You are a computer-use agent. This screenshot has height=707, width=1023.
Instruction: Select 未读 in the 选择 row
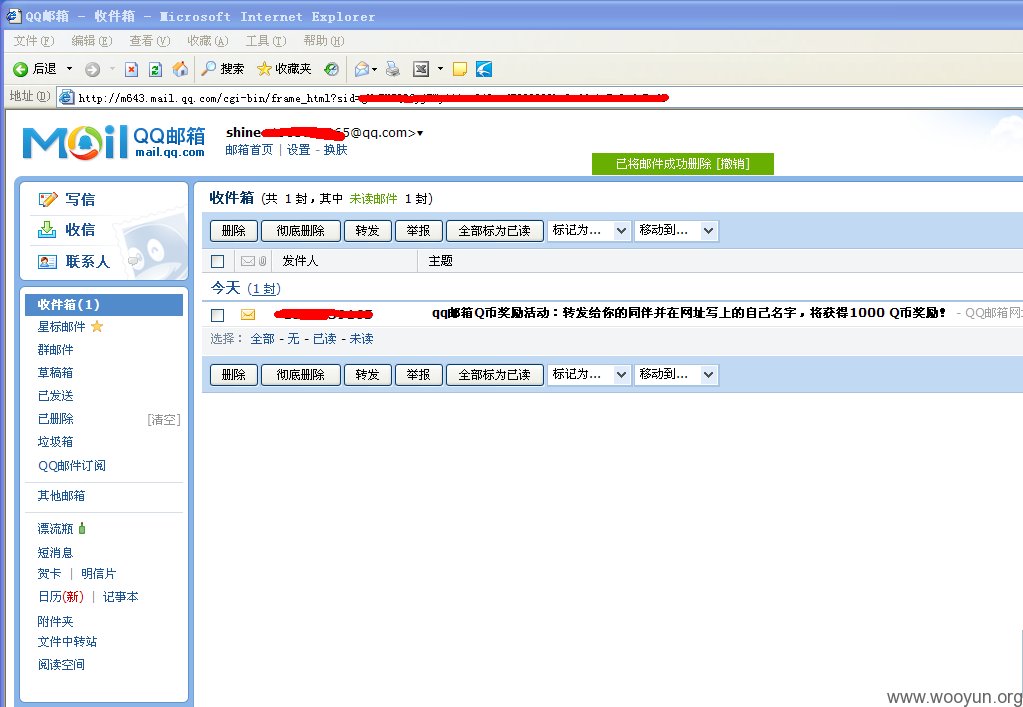361,338
